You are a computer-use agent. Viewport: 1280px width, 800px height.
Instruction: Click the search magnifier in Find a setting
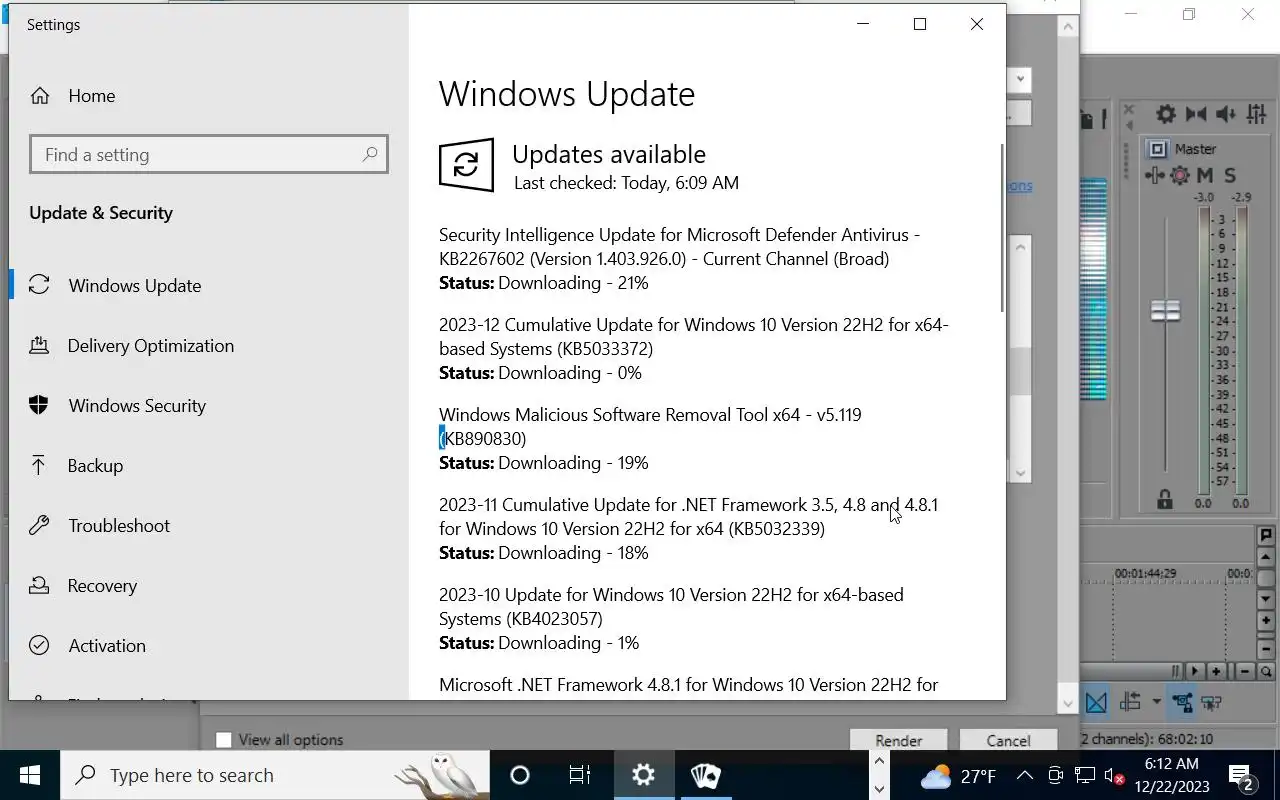pos(370,154)
